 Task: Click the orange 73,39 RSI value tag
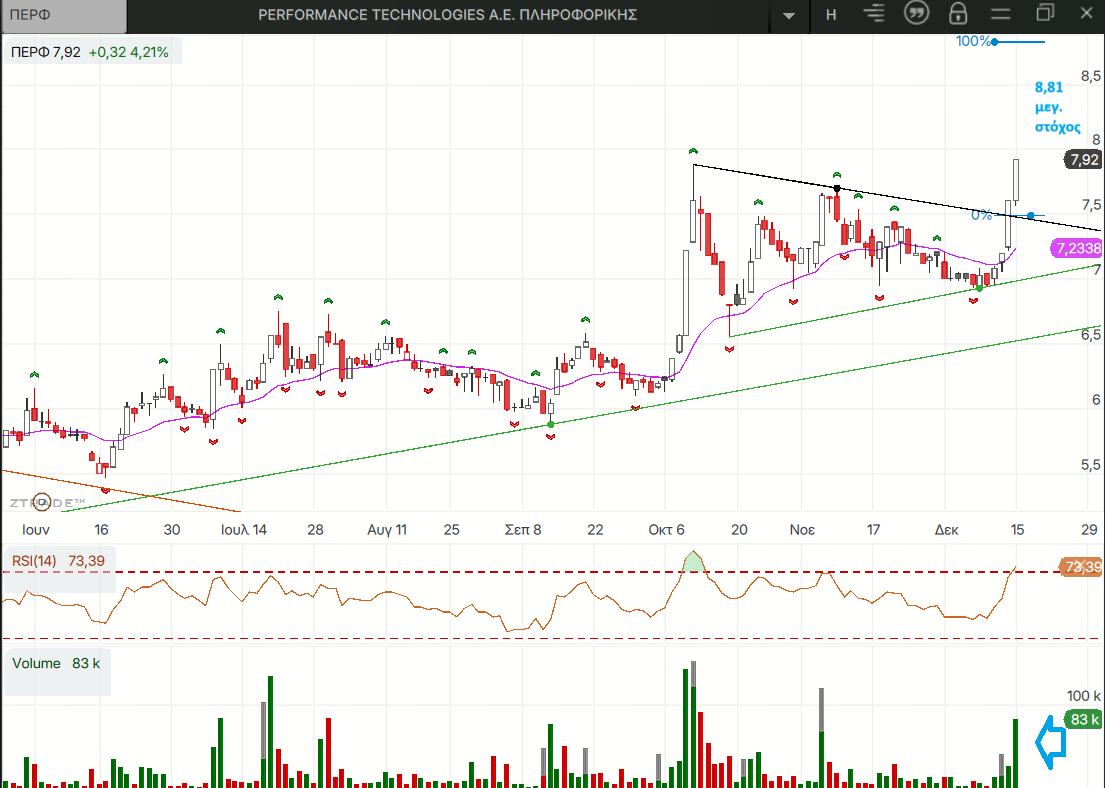1082,567
